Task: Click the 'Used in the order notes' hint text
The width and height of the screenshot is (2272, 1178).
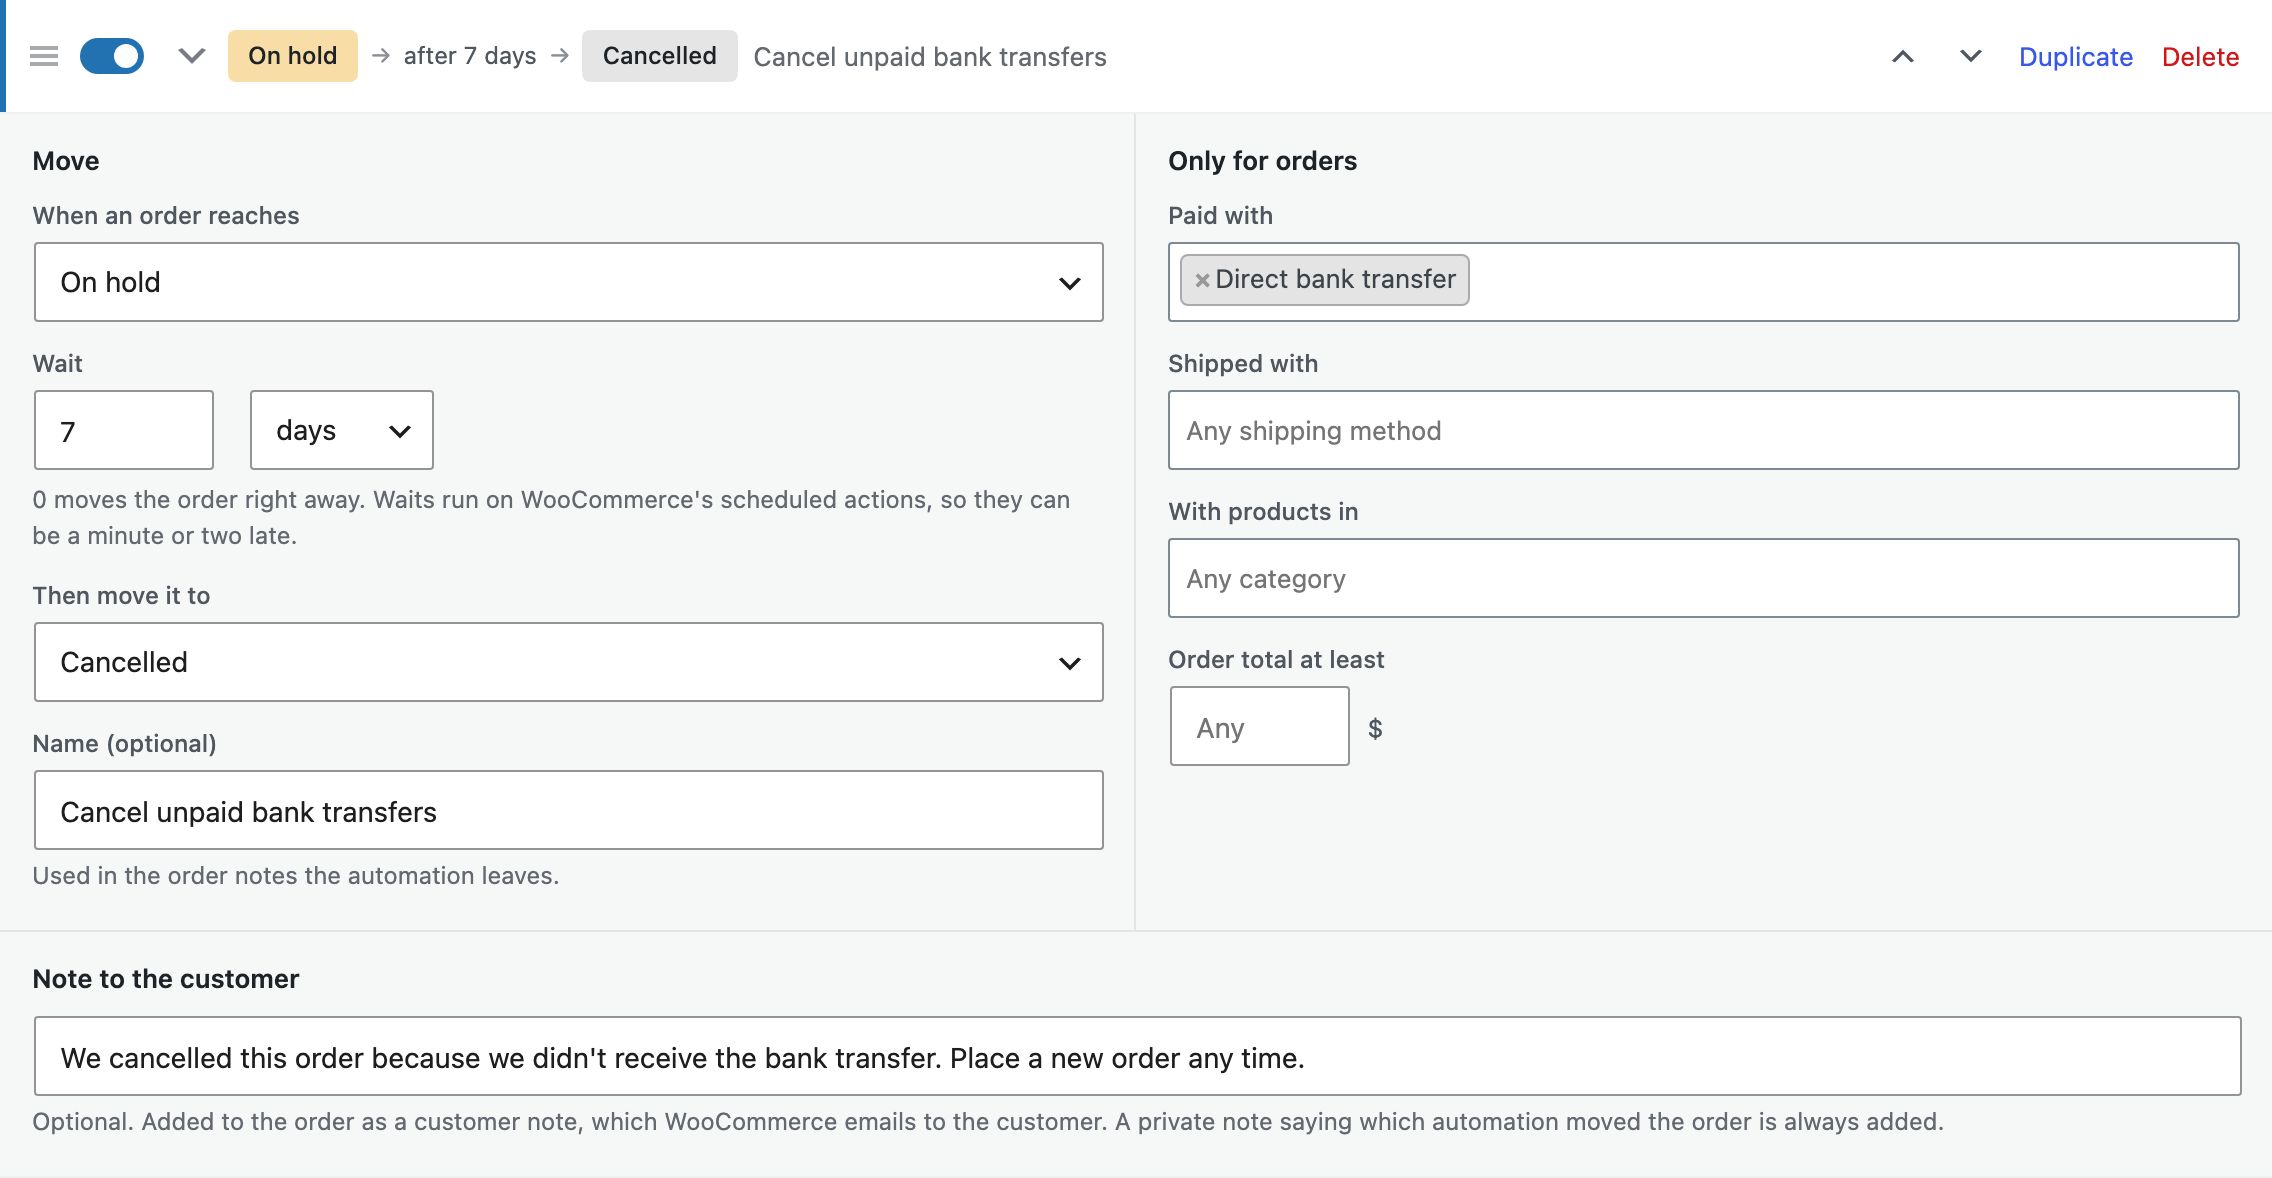Action: coord(296,876)
